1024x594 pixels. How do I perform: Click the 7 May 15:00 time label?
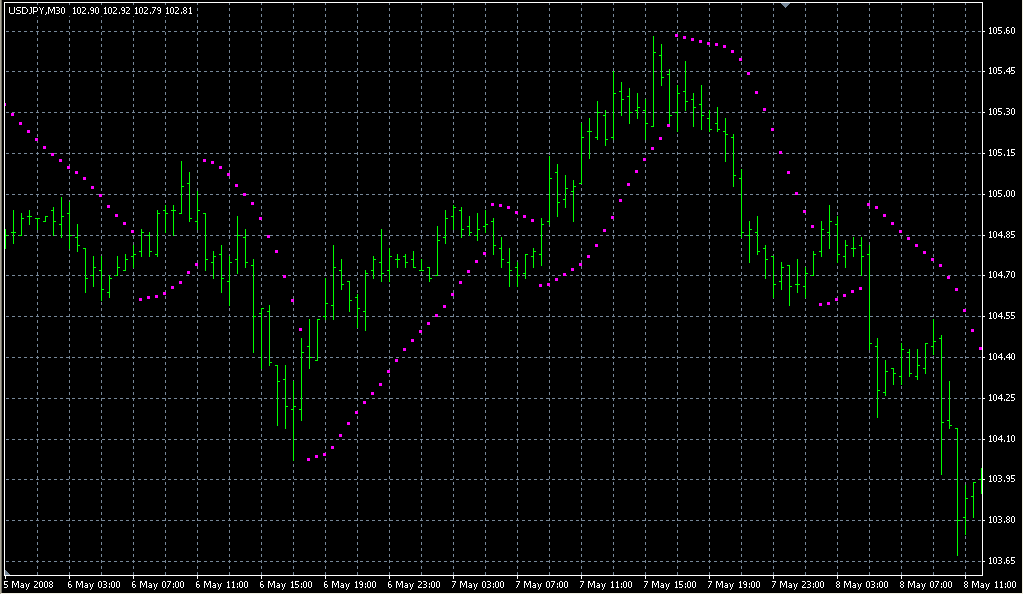[670, 584]
